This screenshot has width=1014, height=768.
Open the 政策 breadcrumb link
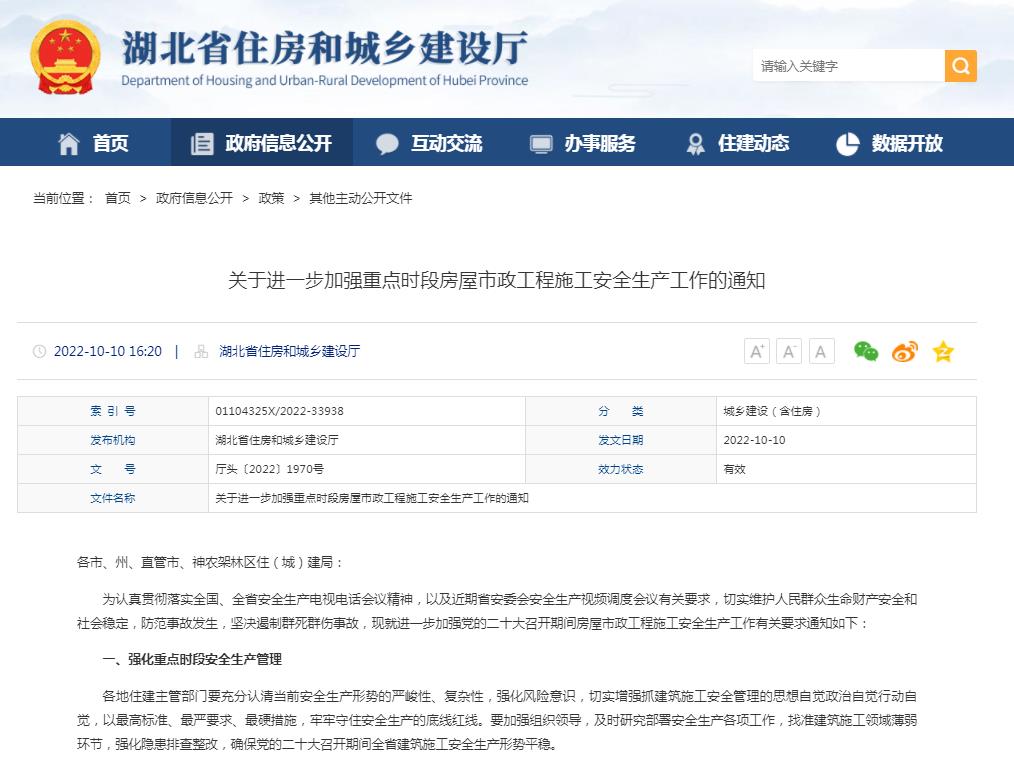coord(270,198)
